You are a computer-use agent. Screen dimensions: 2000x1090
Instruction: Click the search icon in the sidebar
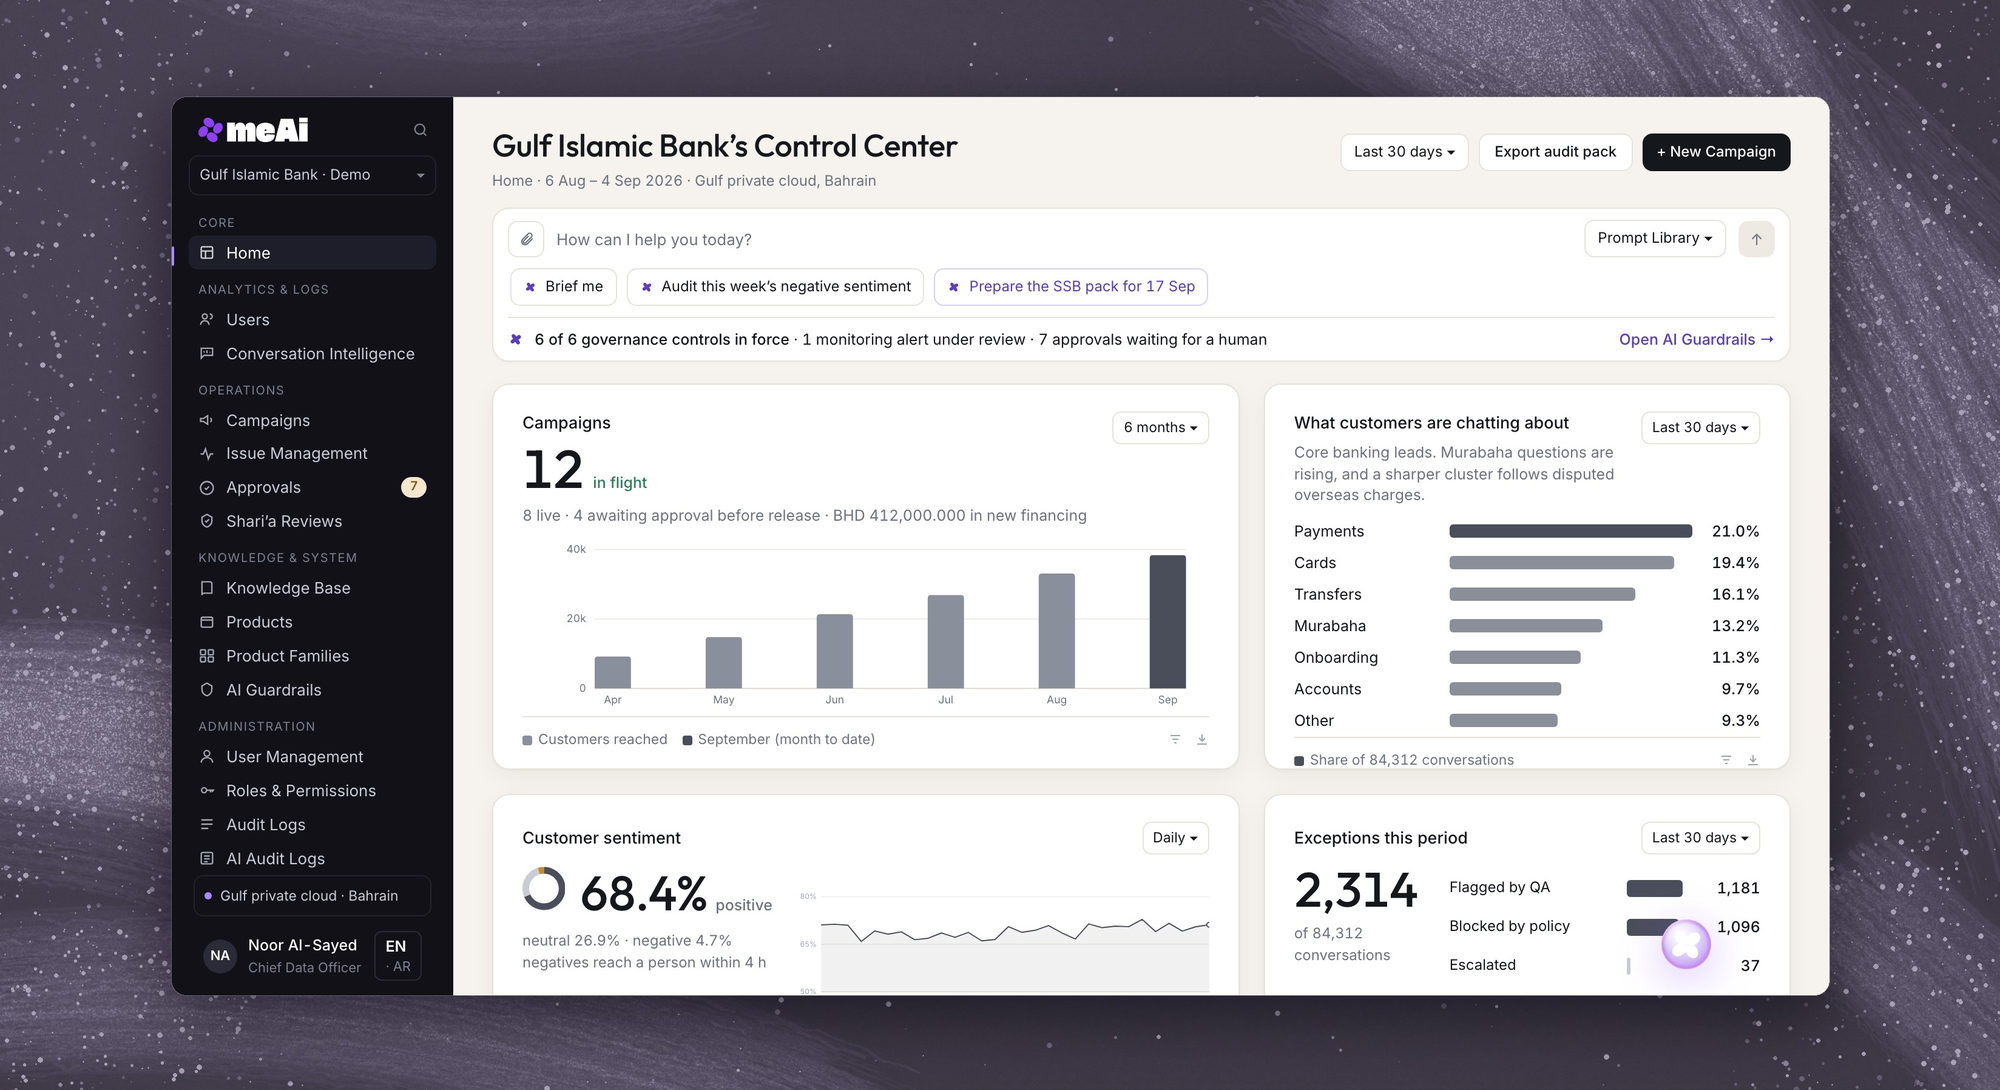[420, 130]
